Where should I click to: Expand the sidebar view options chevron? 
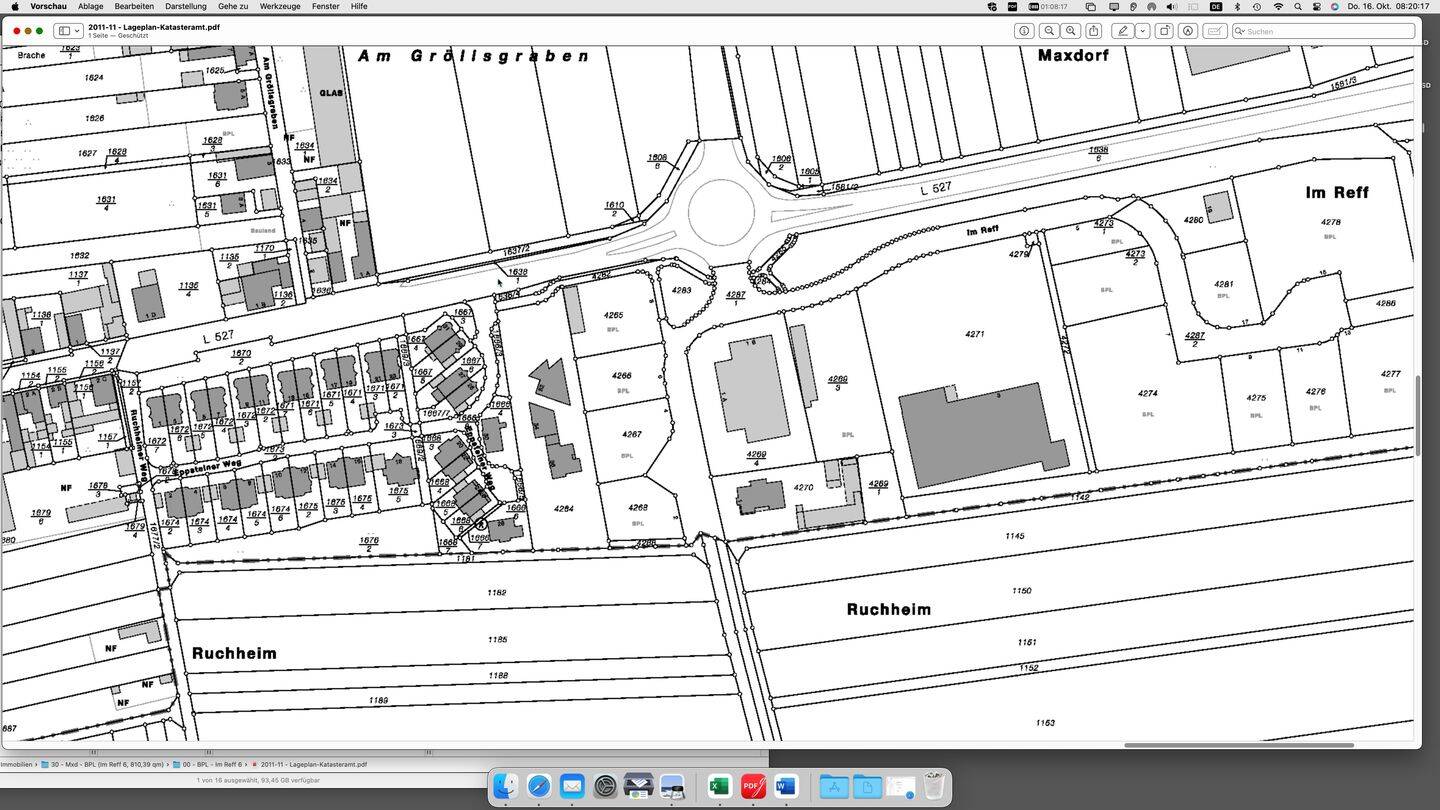pos(77,31)
